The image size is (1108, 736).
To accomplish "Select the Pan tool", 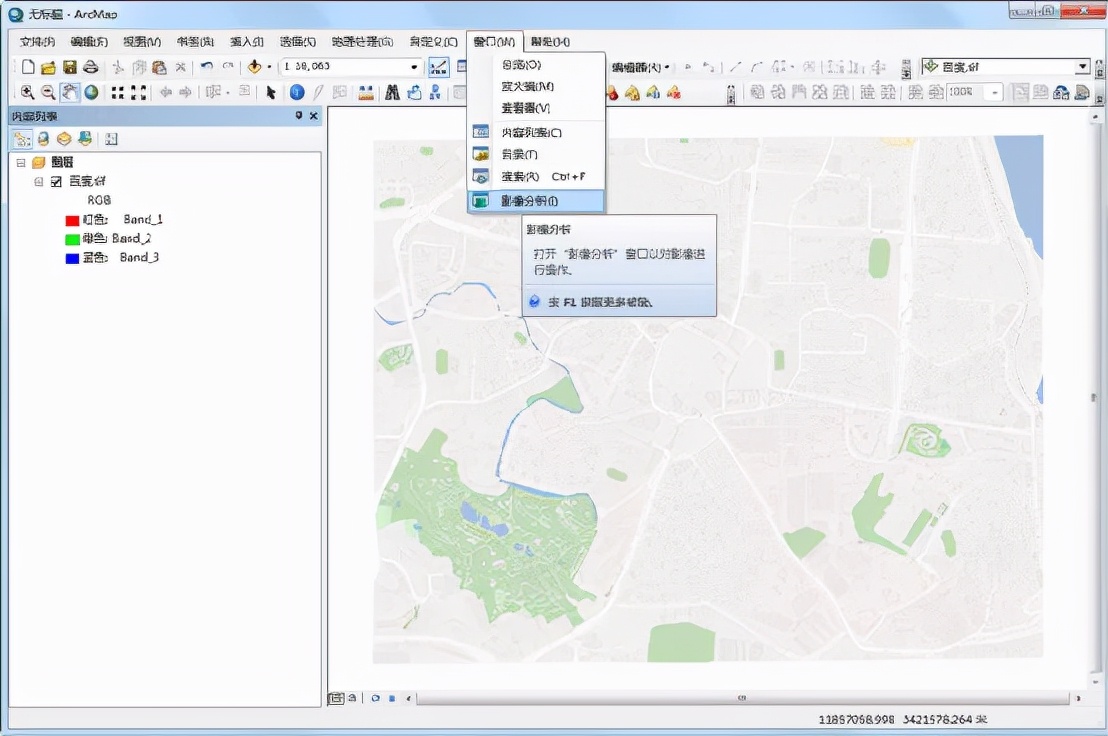I will point(68,91).
